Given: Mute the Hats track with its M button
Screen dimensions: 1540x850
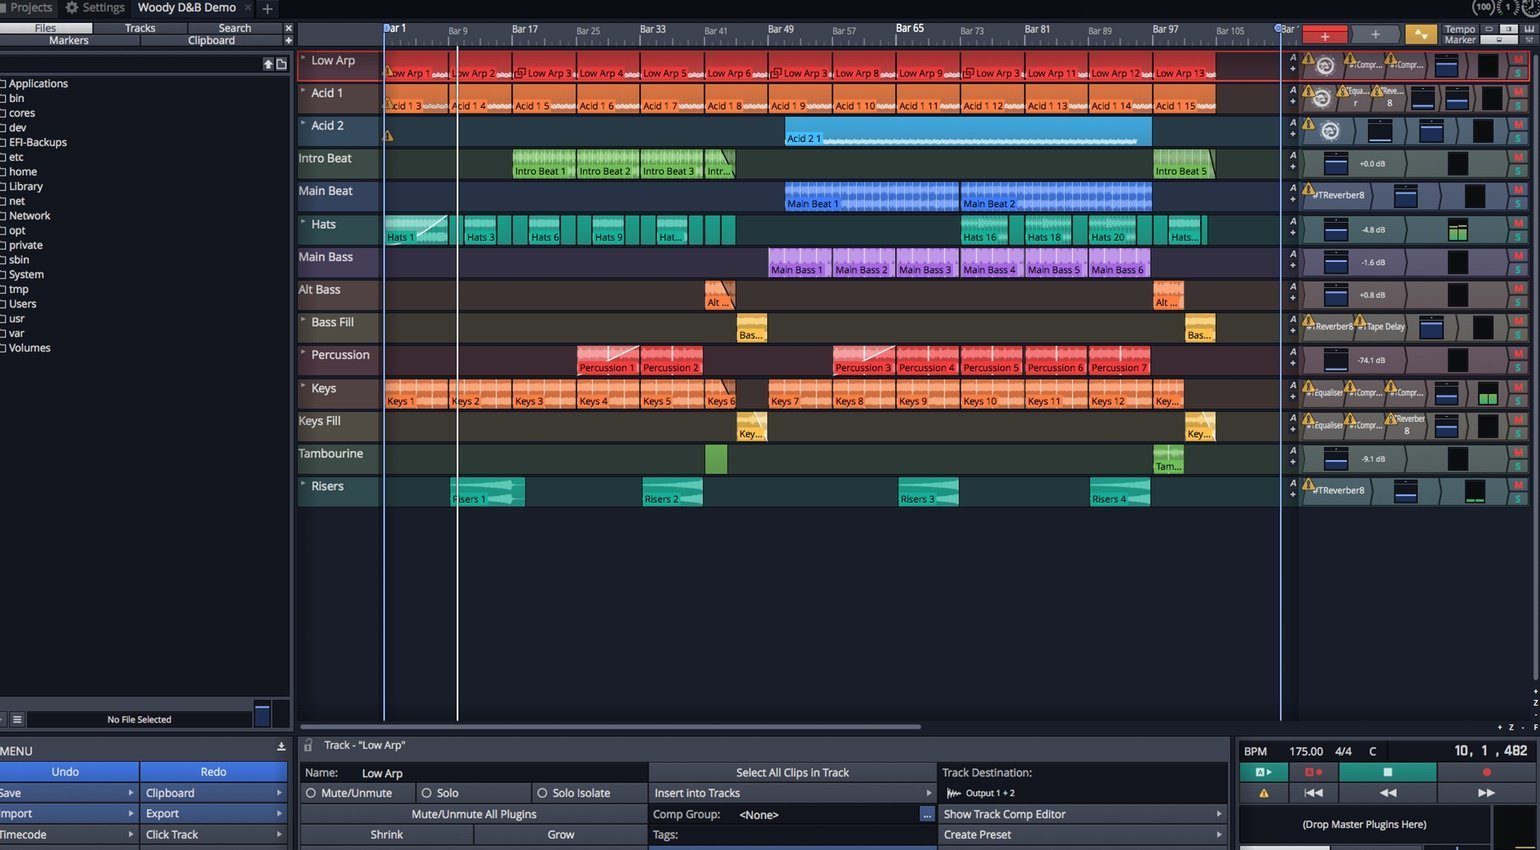Looking at the screenshot, I should [1518, 223].
